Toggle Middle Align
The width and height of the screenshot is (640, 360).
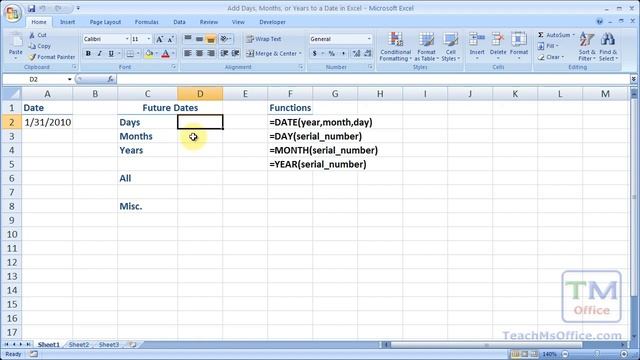tap(199, 39)
